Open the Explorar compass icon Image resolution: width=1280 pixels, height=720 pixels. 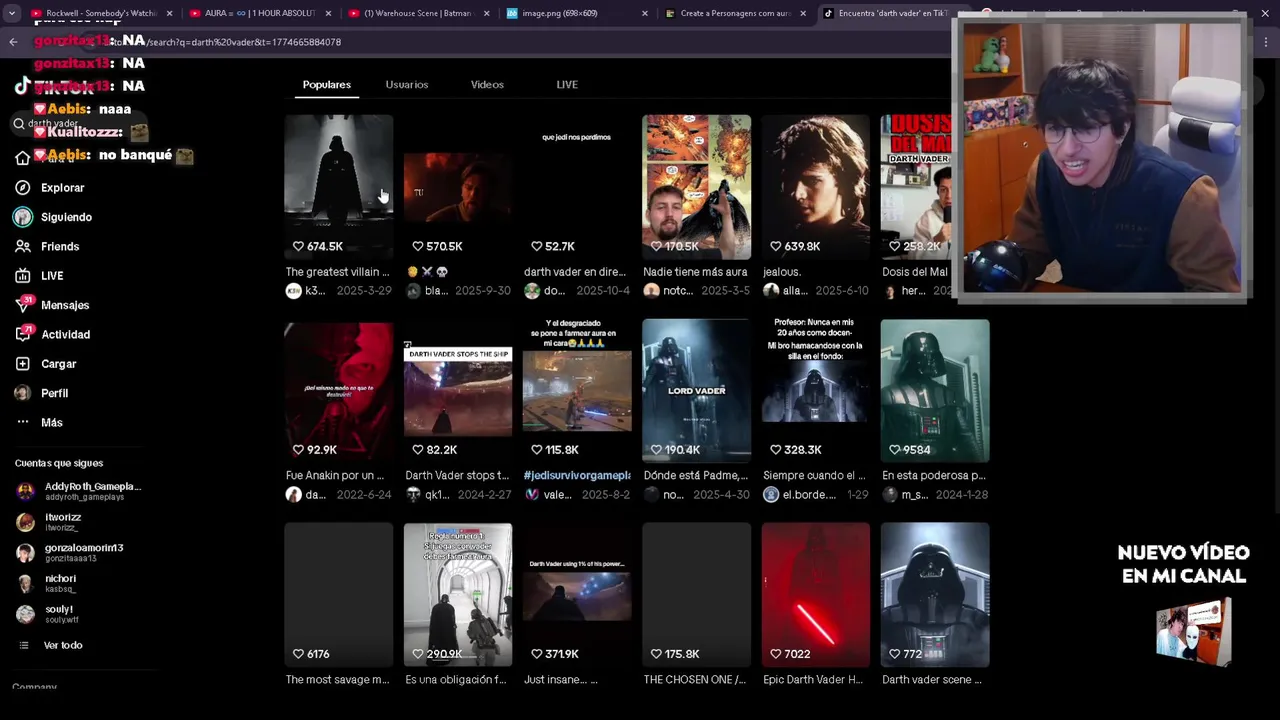coord(23,188)
